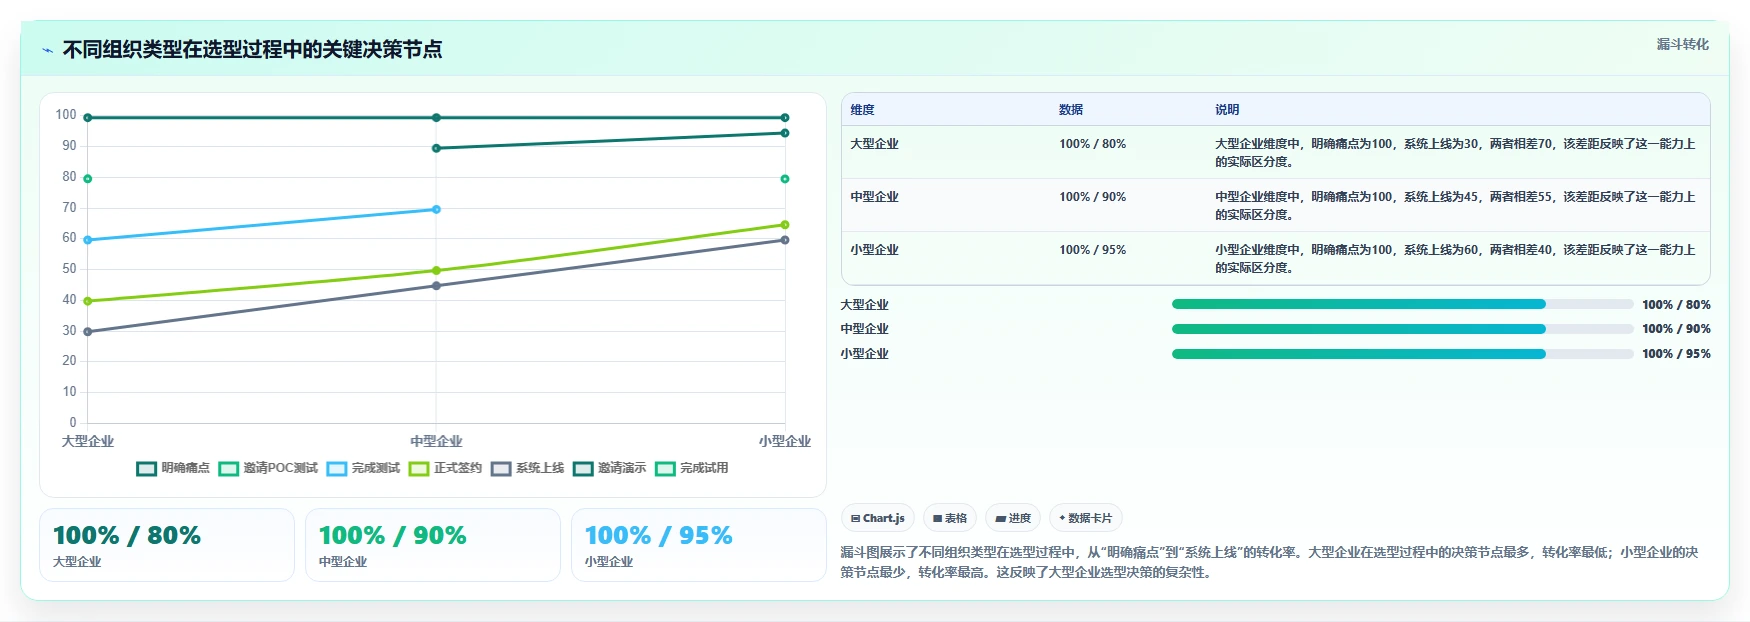Viewport: 1750px width, 622px height.
Task: Click the lime data point at 50 for 中型企业
Action: point(436,271)
